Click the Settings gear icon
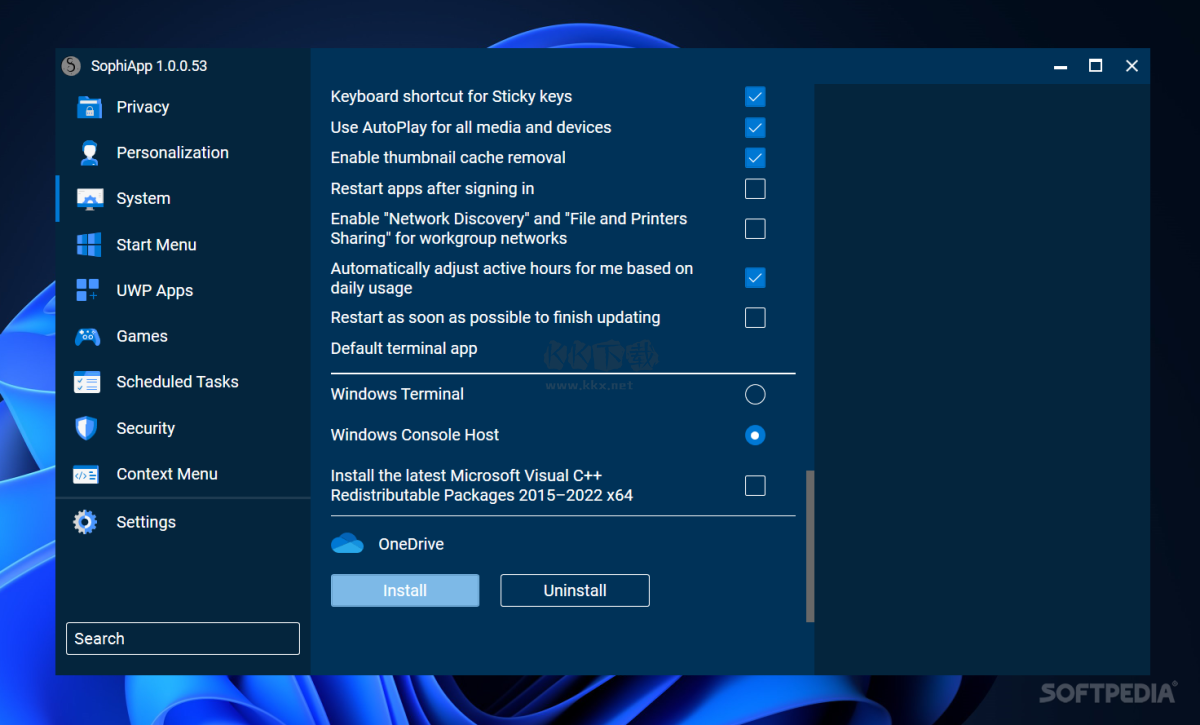This screenshot has height=725, width=1200. [86, 522]
